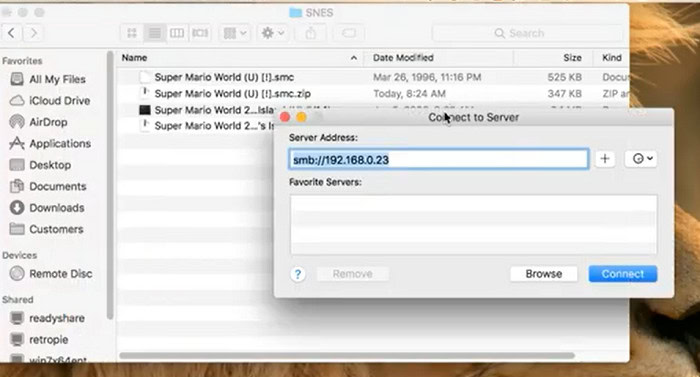Click the Connect button
Image resolution: width=700 pixels, height=377 pixels.
coord(623,274)
